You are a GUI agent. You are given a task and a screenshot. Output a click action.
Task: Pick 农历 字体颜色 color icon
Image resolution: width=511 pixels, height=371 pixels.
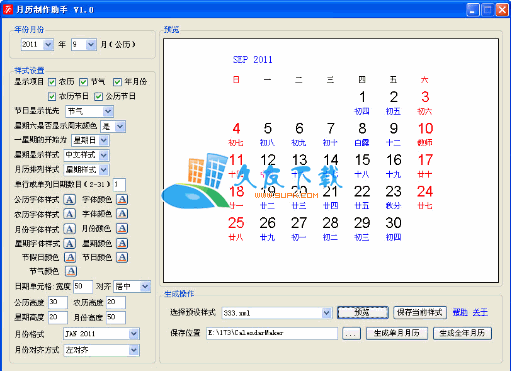[x=122, y=214]
